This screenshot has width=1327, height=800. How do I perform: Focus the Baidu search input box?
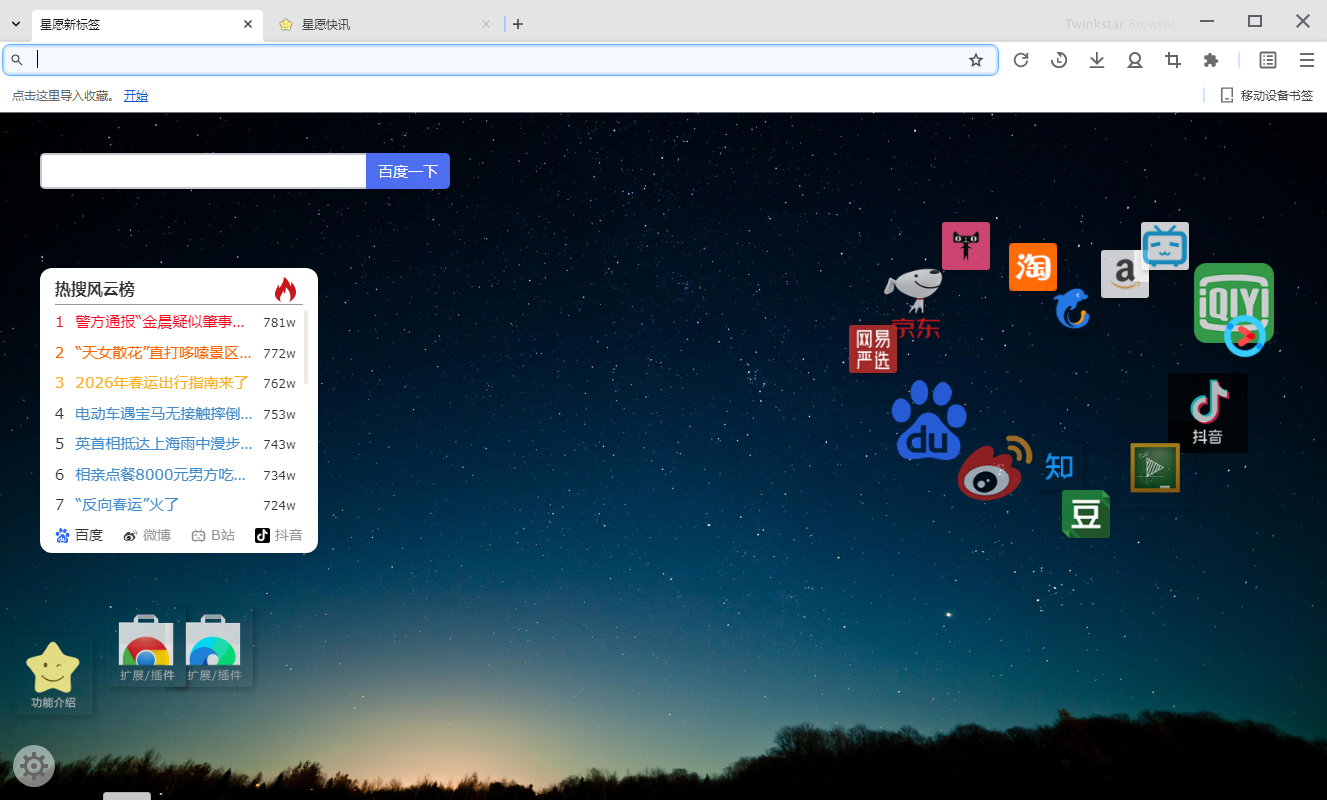[203, 171]
